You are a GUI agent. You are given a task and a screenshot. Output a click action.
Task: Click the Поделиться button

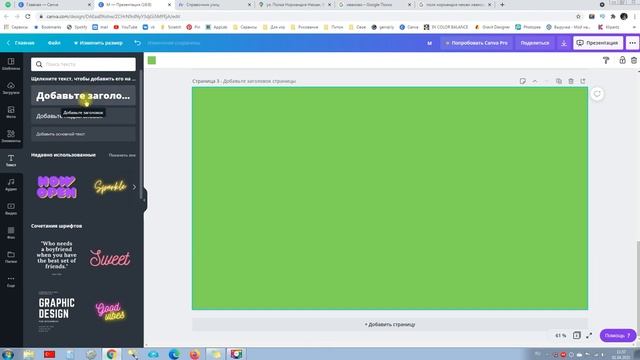tap(535, 43)
